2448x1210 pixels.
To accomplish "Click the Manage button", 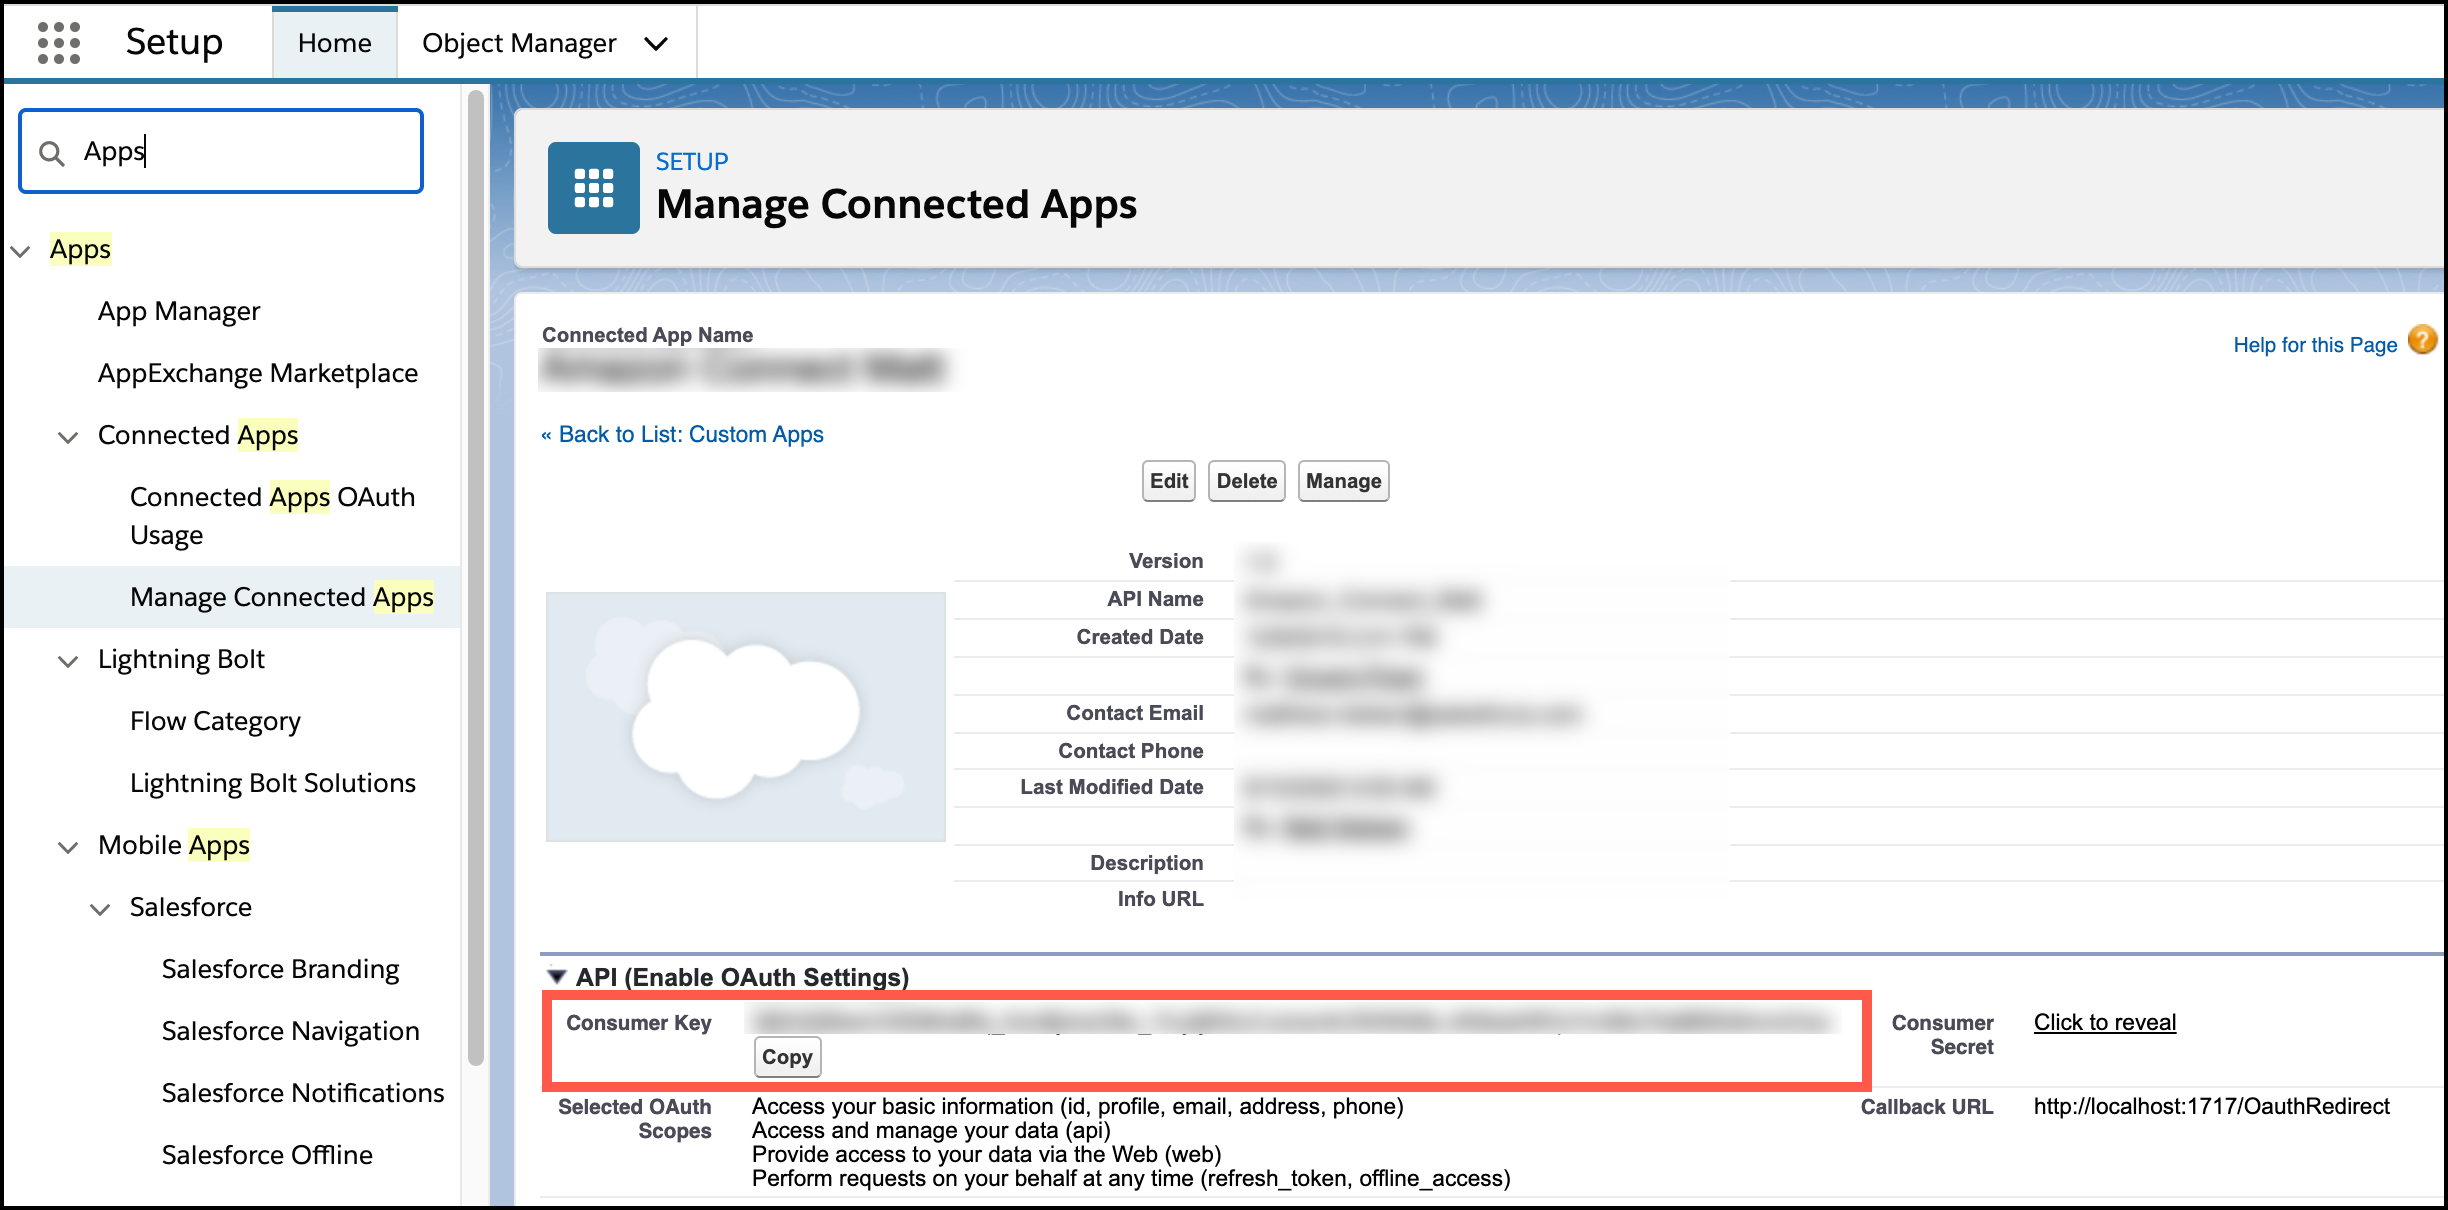I will coord(1343,481).
